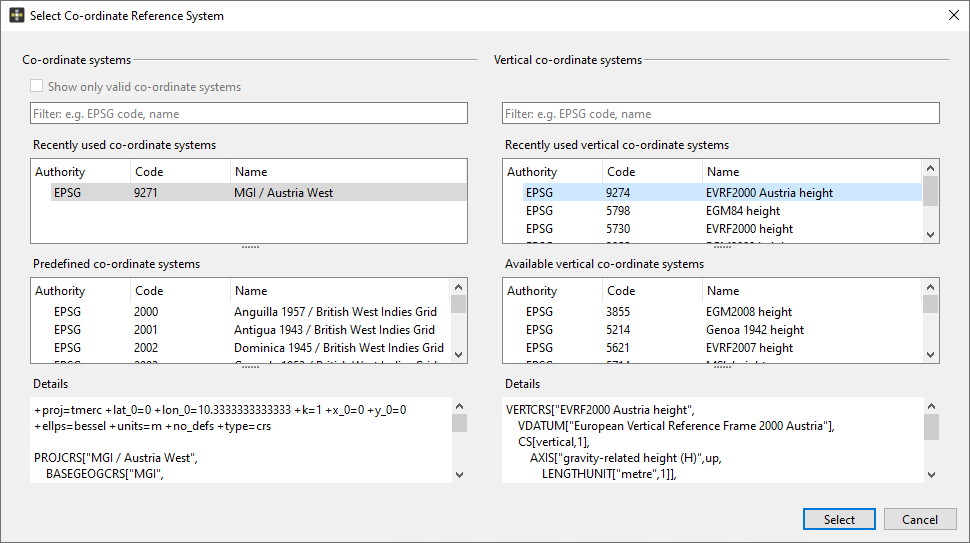
Task: Sort predefined systems by Authority header
Action: click(80, 291)
